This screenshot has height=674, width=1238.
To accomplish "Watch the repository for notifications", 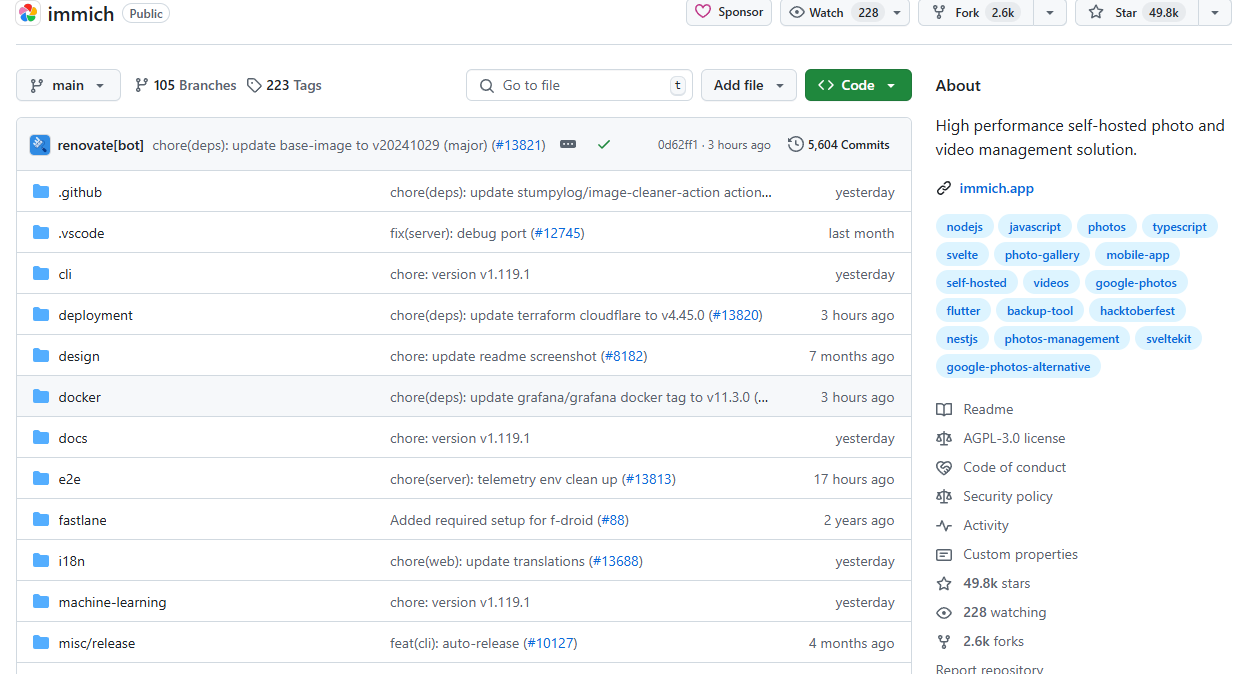I will coord(833,13).
